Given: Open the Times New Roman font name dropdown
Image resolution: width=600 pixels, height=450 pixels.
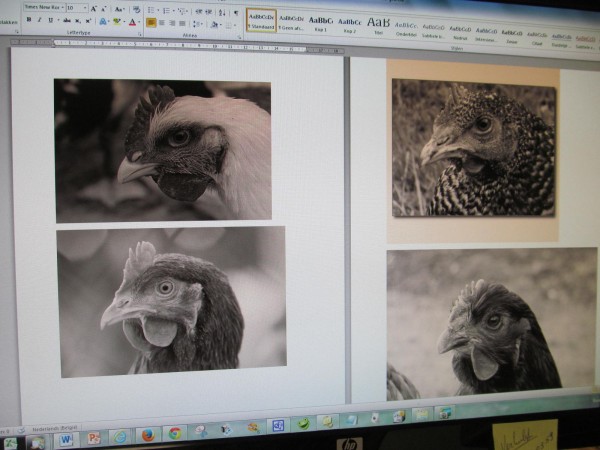Looking at the screenshot, I should pyautogui.click(x=63, y=7).
